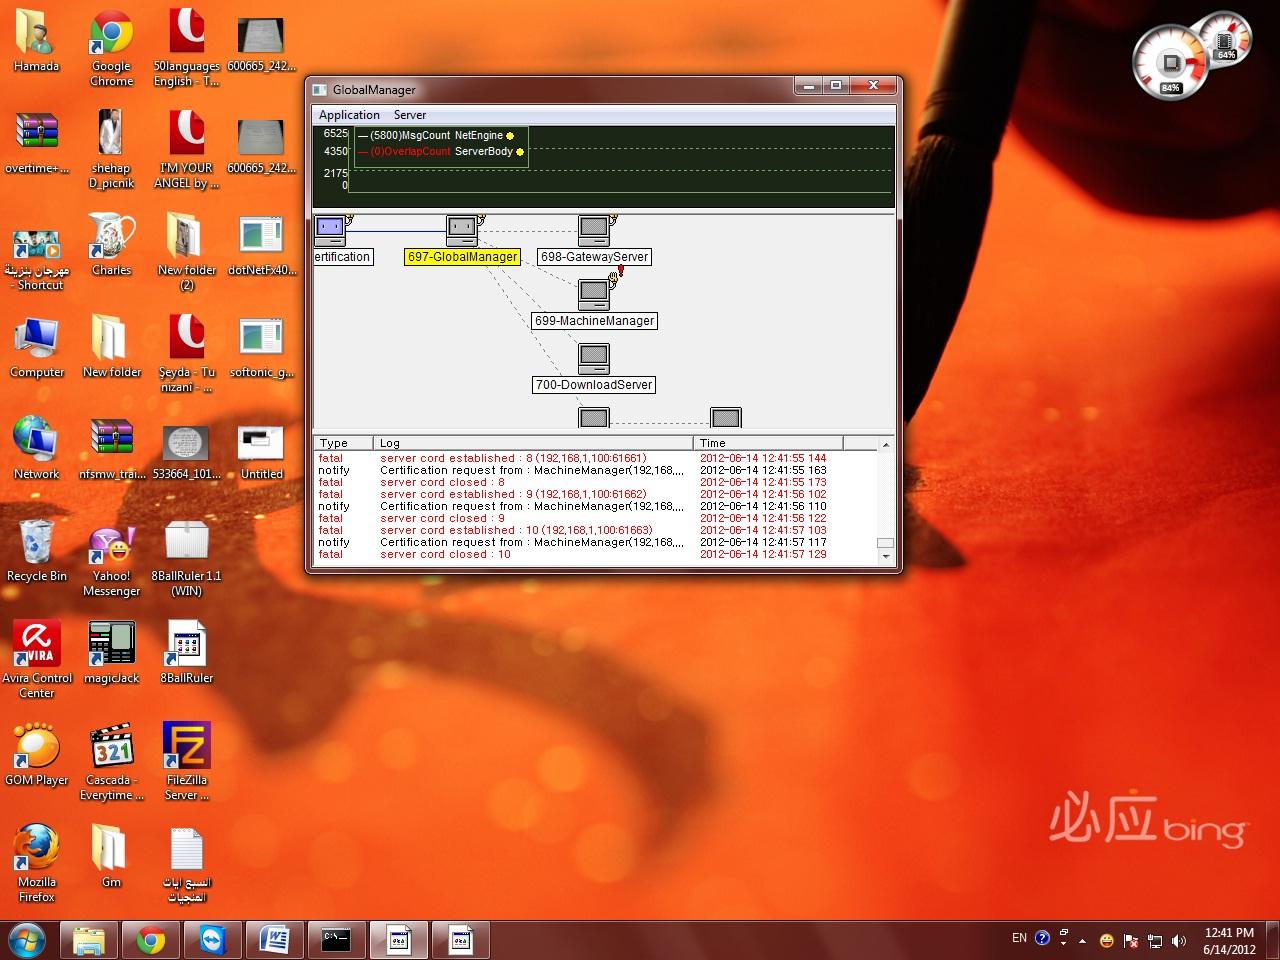Select the 697-GlobalManager server node icon
The width and height of the screenshot is (1280, 960).
point(462,230)
